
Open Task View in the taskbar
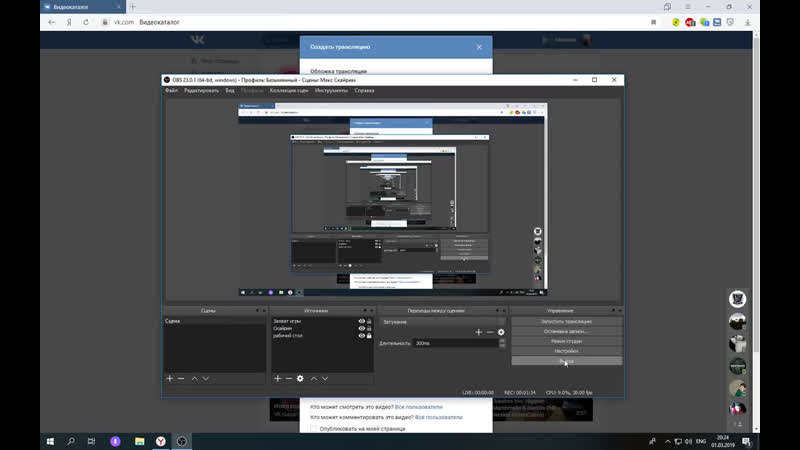pos(91,441)
